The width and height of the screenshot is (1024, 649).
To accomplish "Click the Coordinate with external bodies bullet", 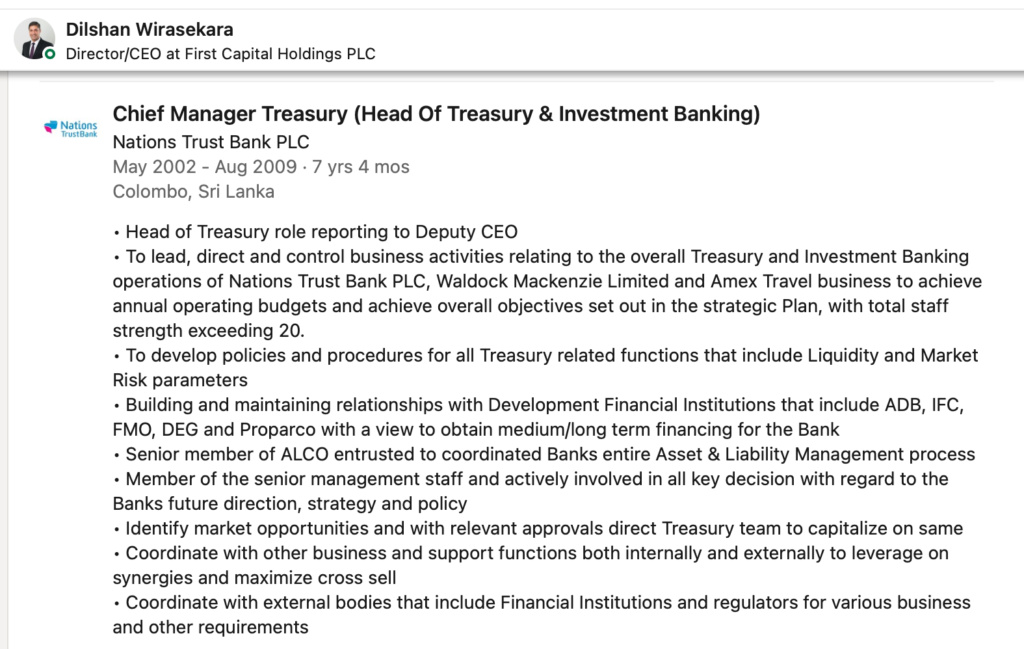I will [542, 614].
